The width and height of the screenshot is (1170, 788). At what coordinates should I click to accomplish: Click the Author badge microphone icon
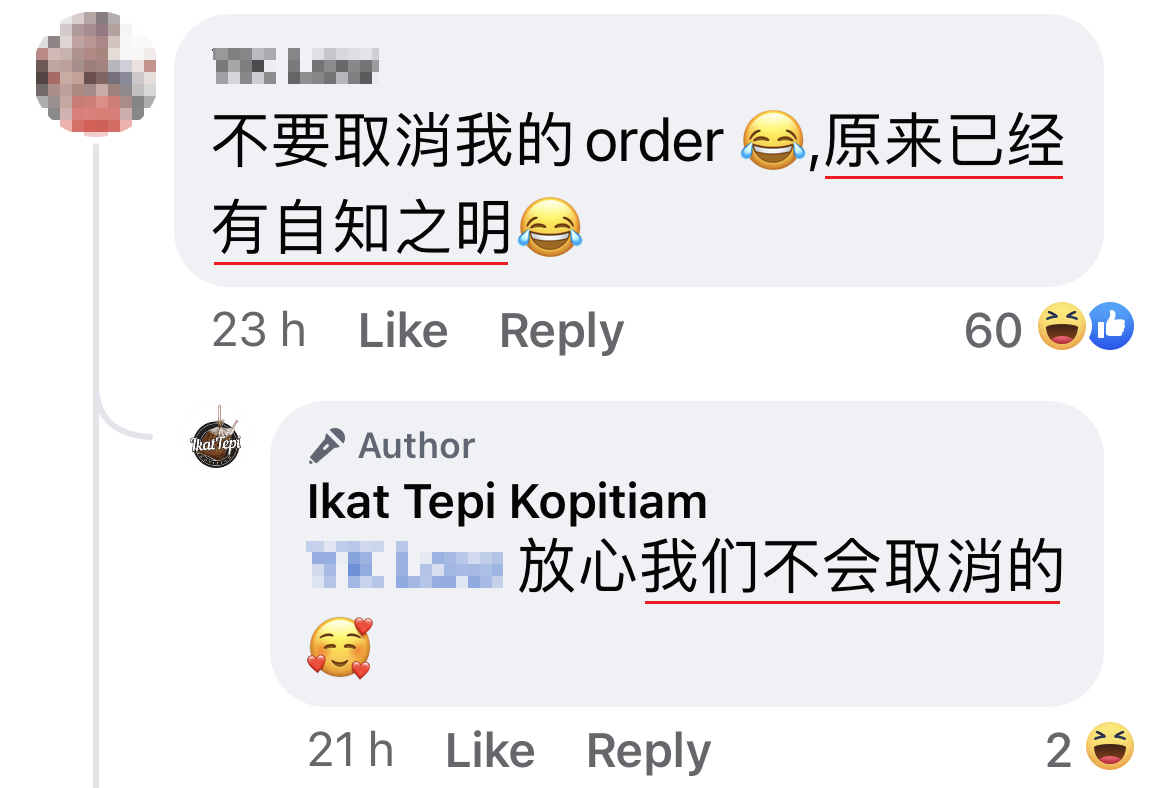coord(328,446)
